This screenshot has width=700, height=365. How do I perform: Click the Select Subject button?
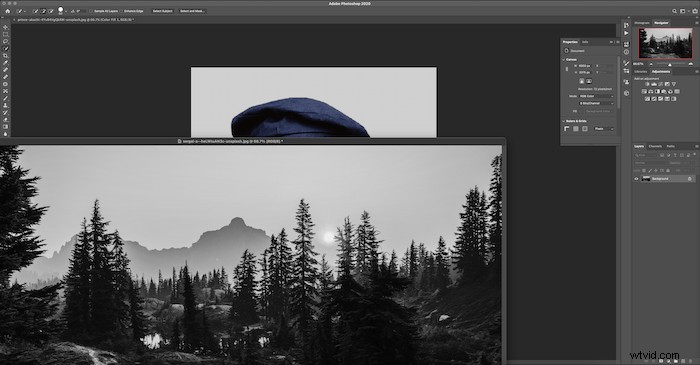[x=162, y=11]
